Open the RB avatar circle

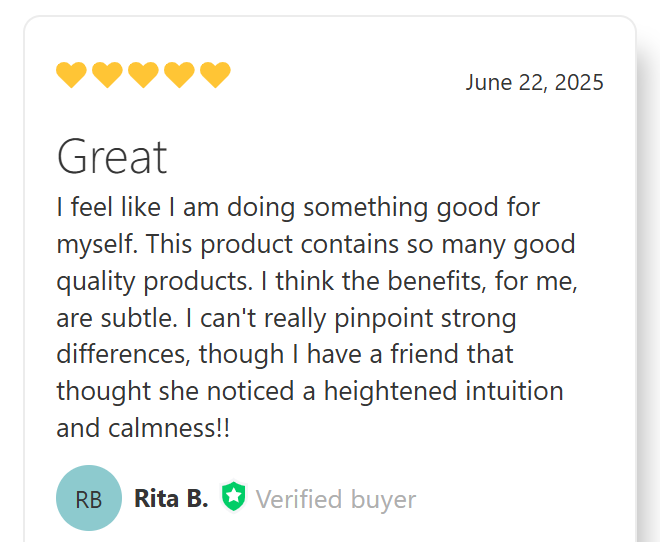click(x=89, y=498)
